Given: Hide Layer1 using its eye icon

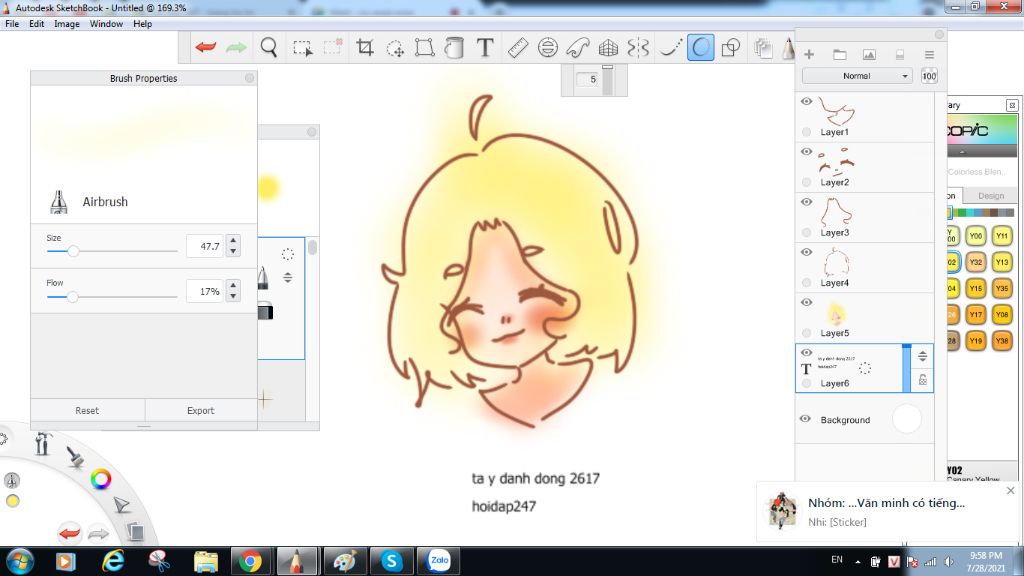Looking at the screenshot, I should (x=807, y=101).
